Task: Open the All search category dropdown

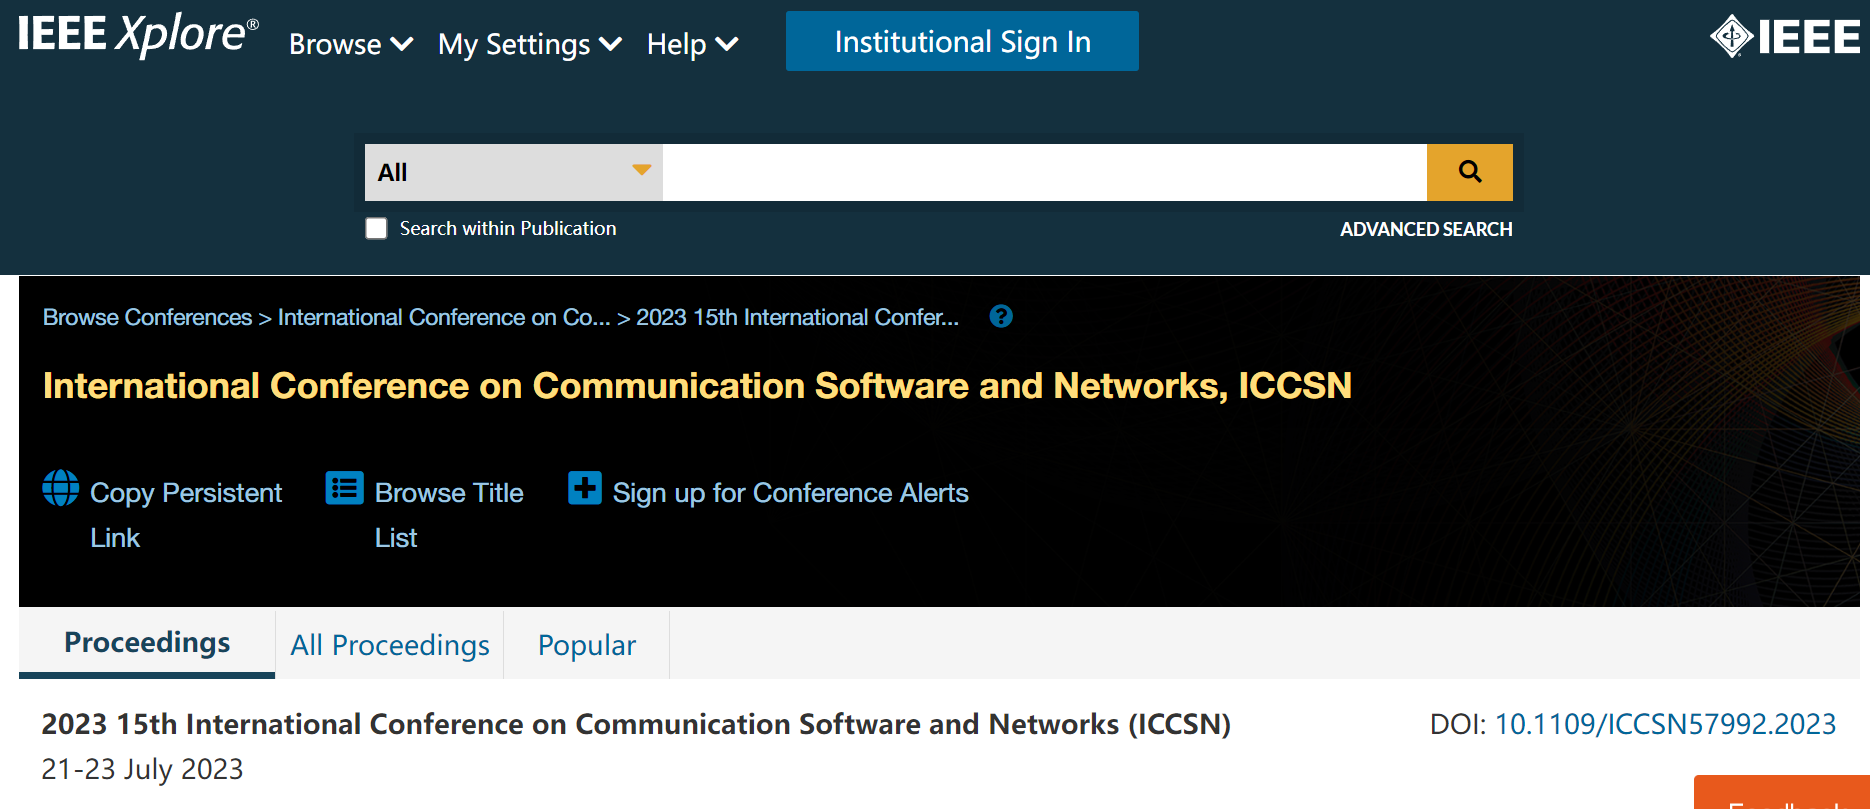Action: (514, 172)
